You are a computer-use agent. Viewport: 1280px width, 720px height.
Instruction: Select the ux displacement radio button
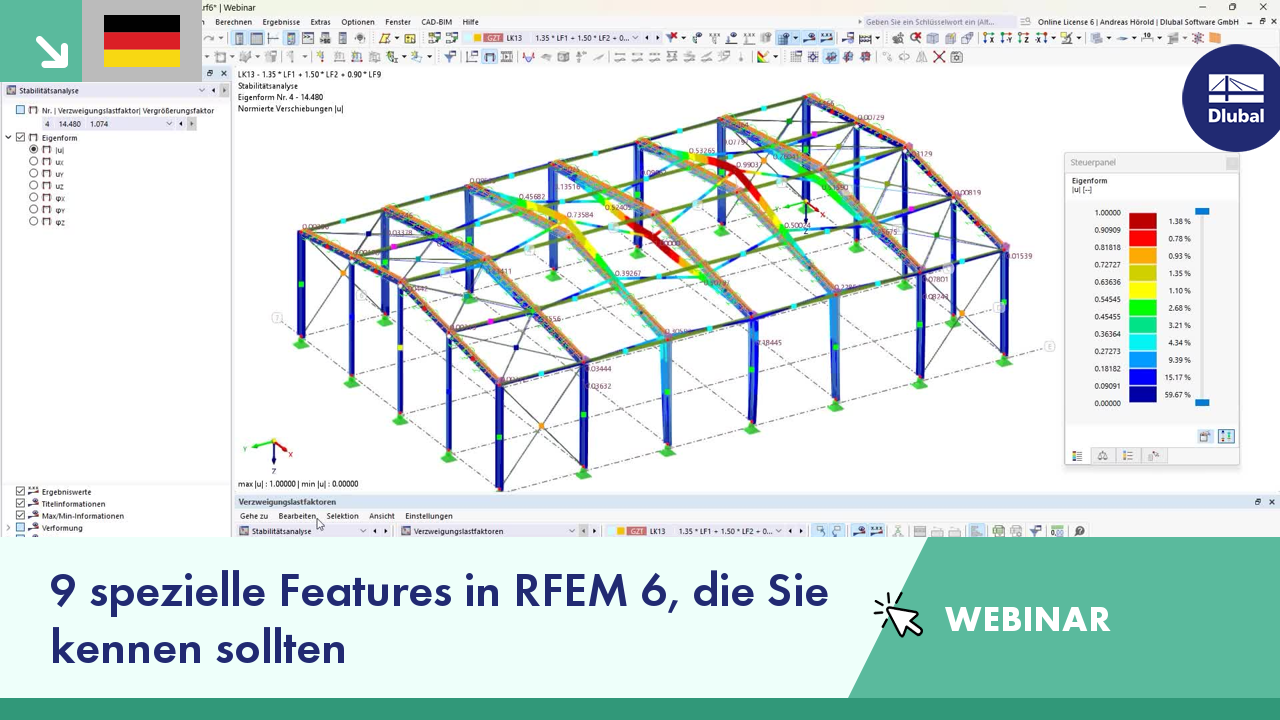33,161
